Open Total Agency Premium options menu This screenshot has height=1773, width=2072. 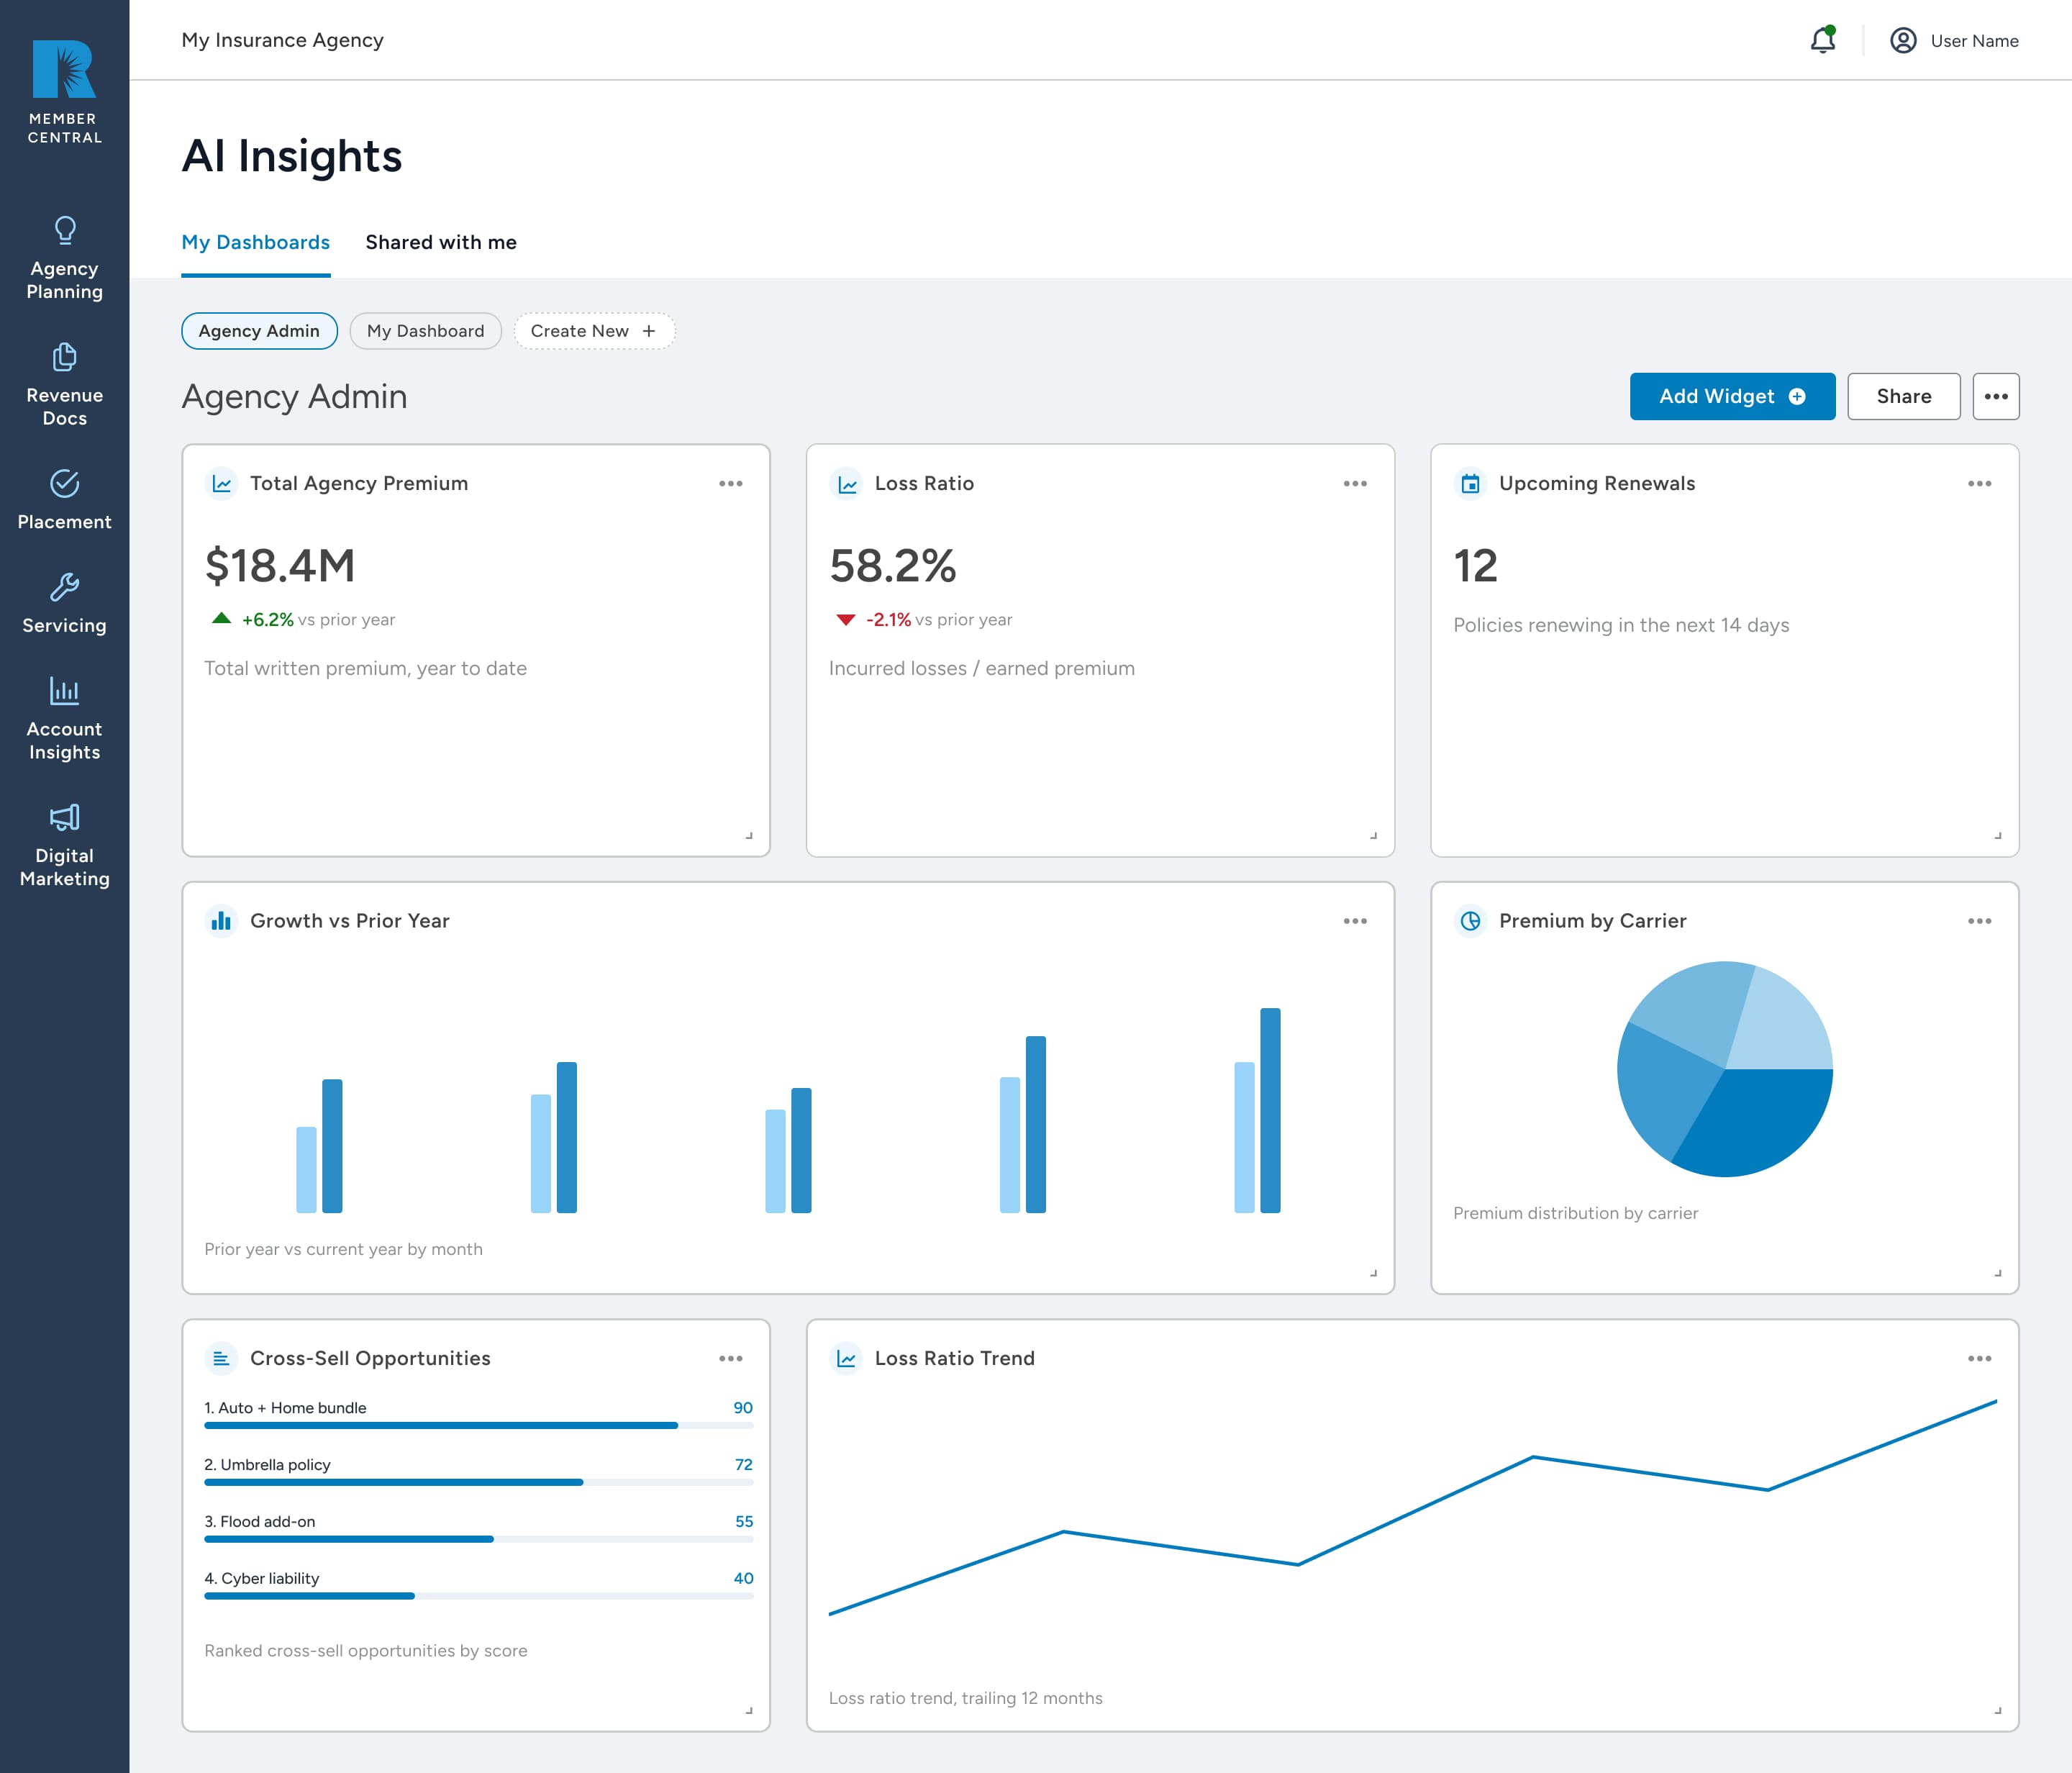point(731,484)
